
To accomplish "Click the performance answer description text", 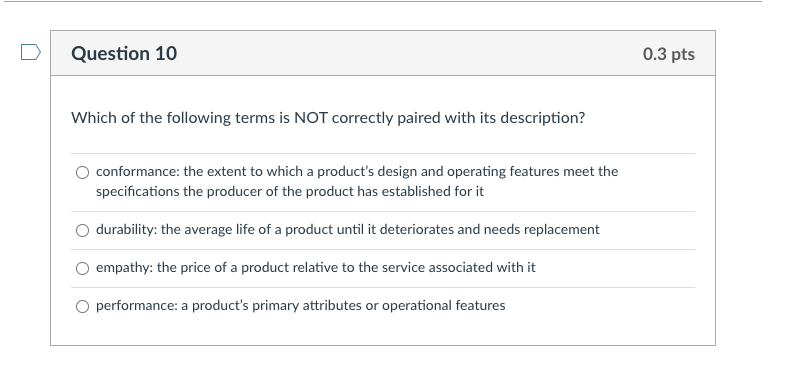I will pos(300,305).
